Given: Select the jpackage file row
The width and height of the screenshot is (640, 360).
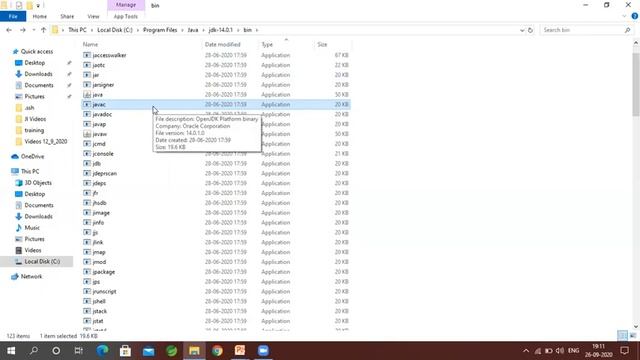Looking at the screenshot, I should tap(216, 272).
